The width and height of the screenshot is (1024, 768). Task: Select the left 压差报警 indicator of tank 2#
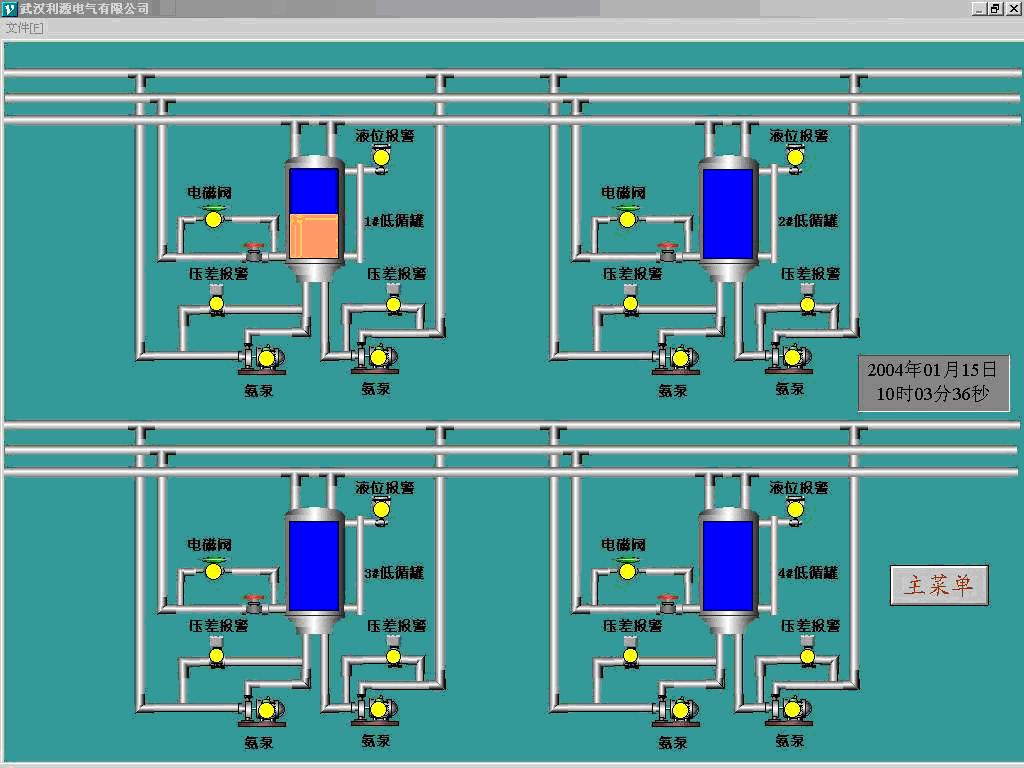(630, 304)
